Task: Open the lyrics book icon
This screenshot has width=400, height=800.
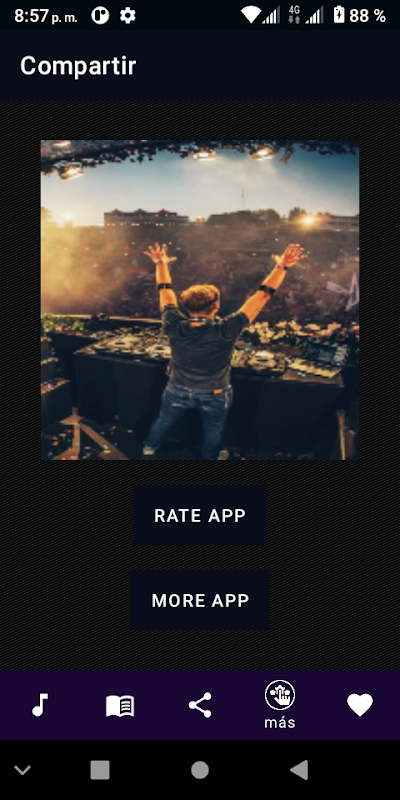Action: click(120, 706)
